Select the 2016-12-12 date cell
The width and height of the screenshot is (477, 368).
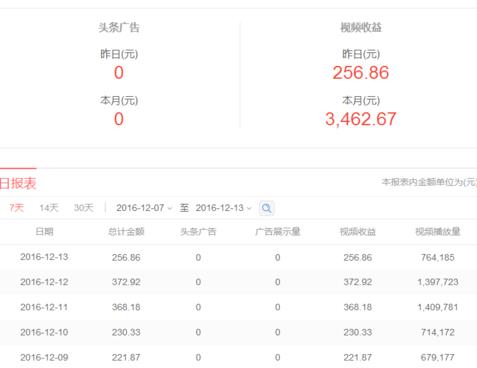coord(44,282)
